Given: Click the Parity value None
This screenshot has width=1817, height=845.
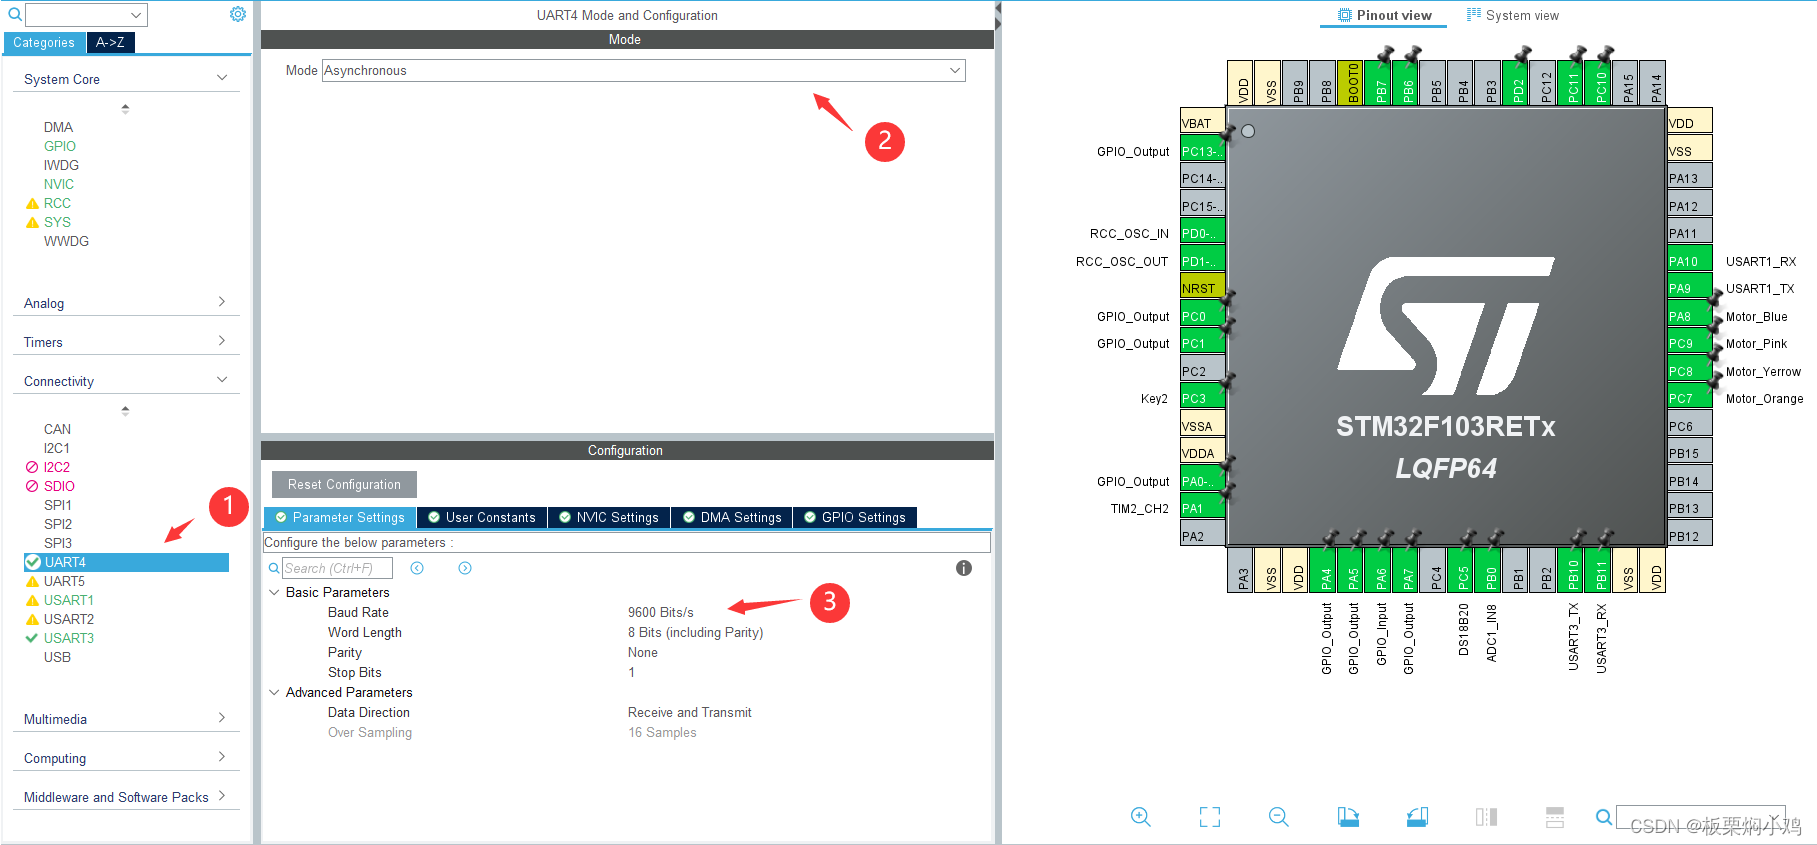Looking at the screenshot, I should point(643,652).
